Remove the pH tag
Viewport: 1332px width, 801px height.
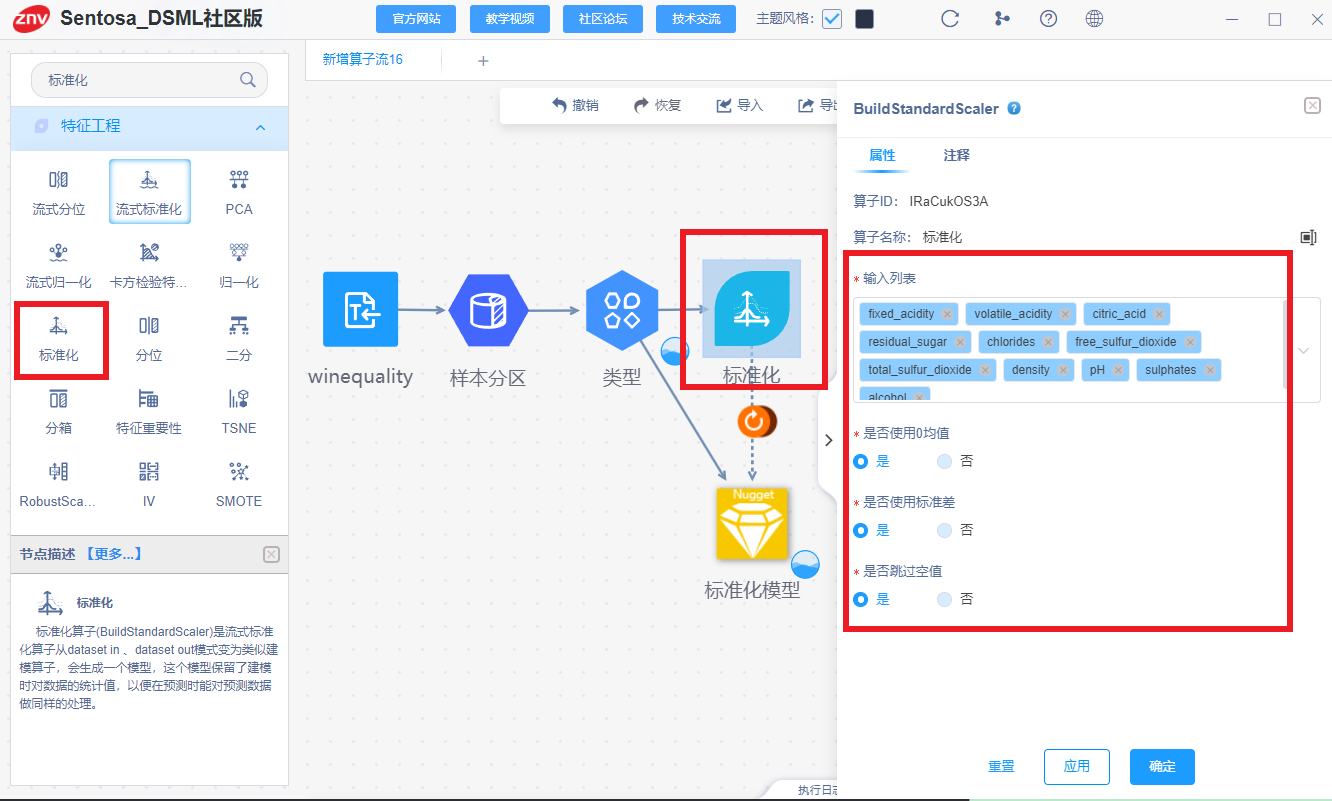[1118, 370]
